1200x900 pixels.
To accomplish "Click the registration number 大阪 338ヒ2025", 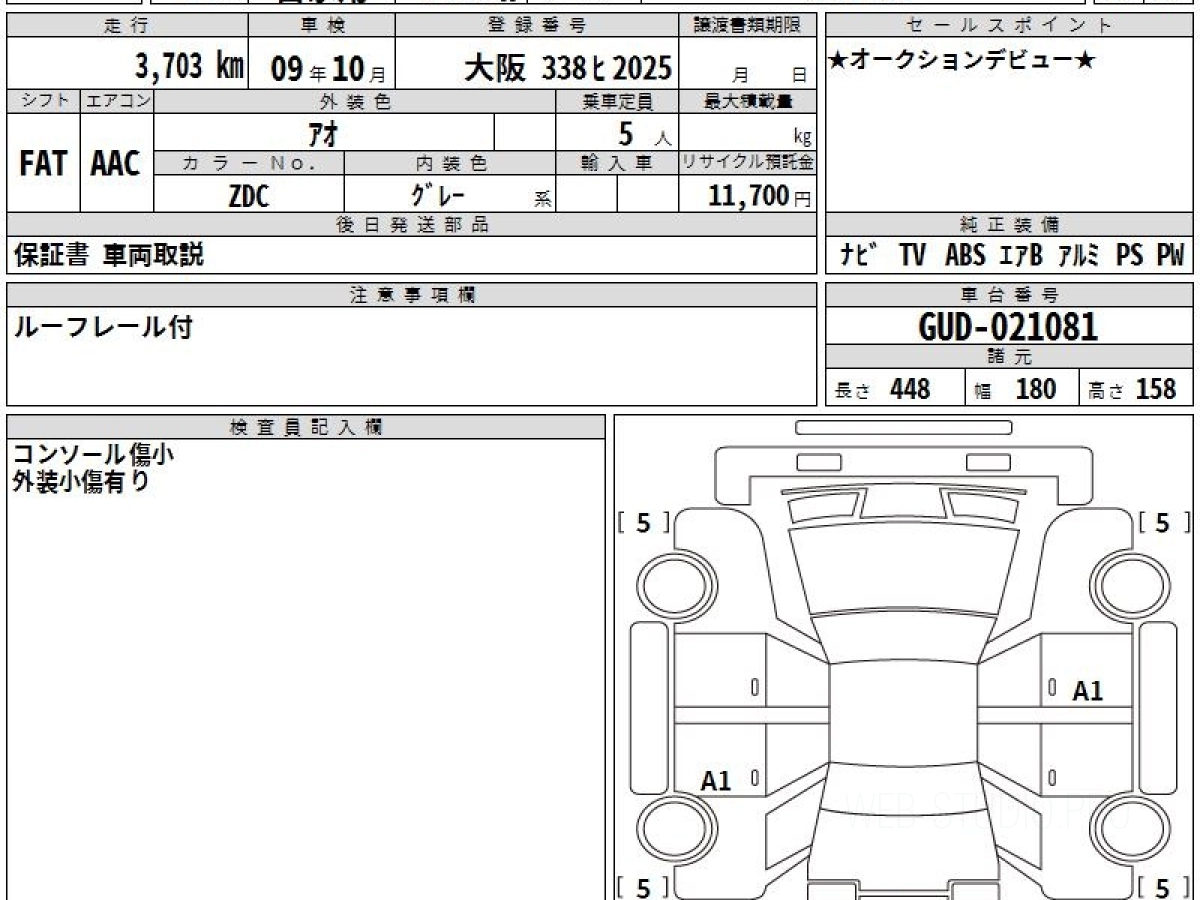I will click(567, 68).
